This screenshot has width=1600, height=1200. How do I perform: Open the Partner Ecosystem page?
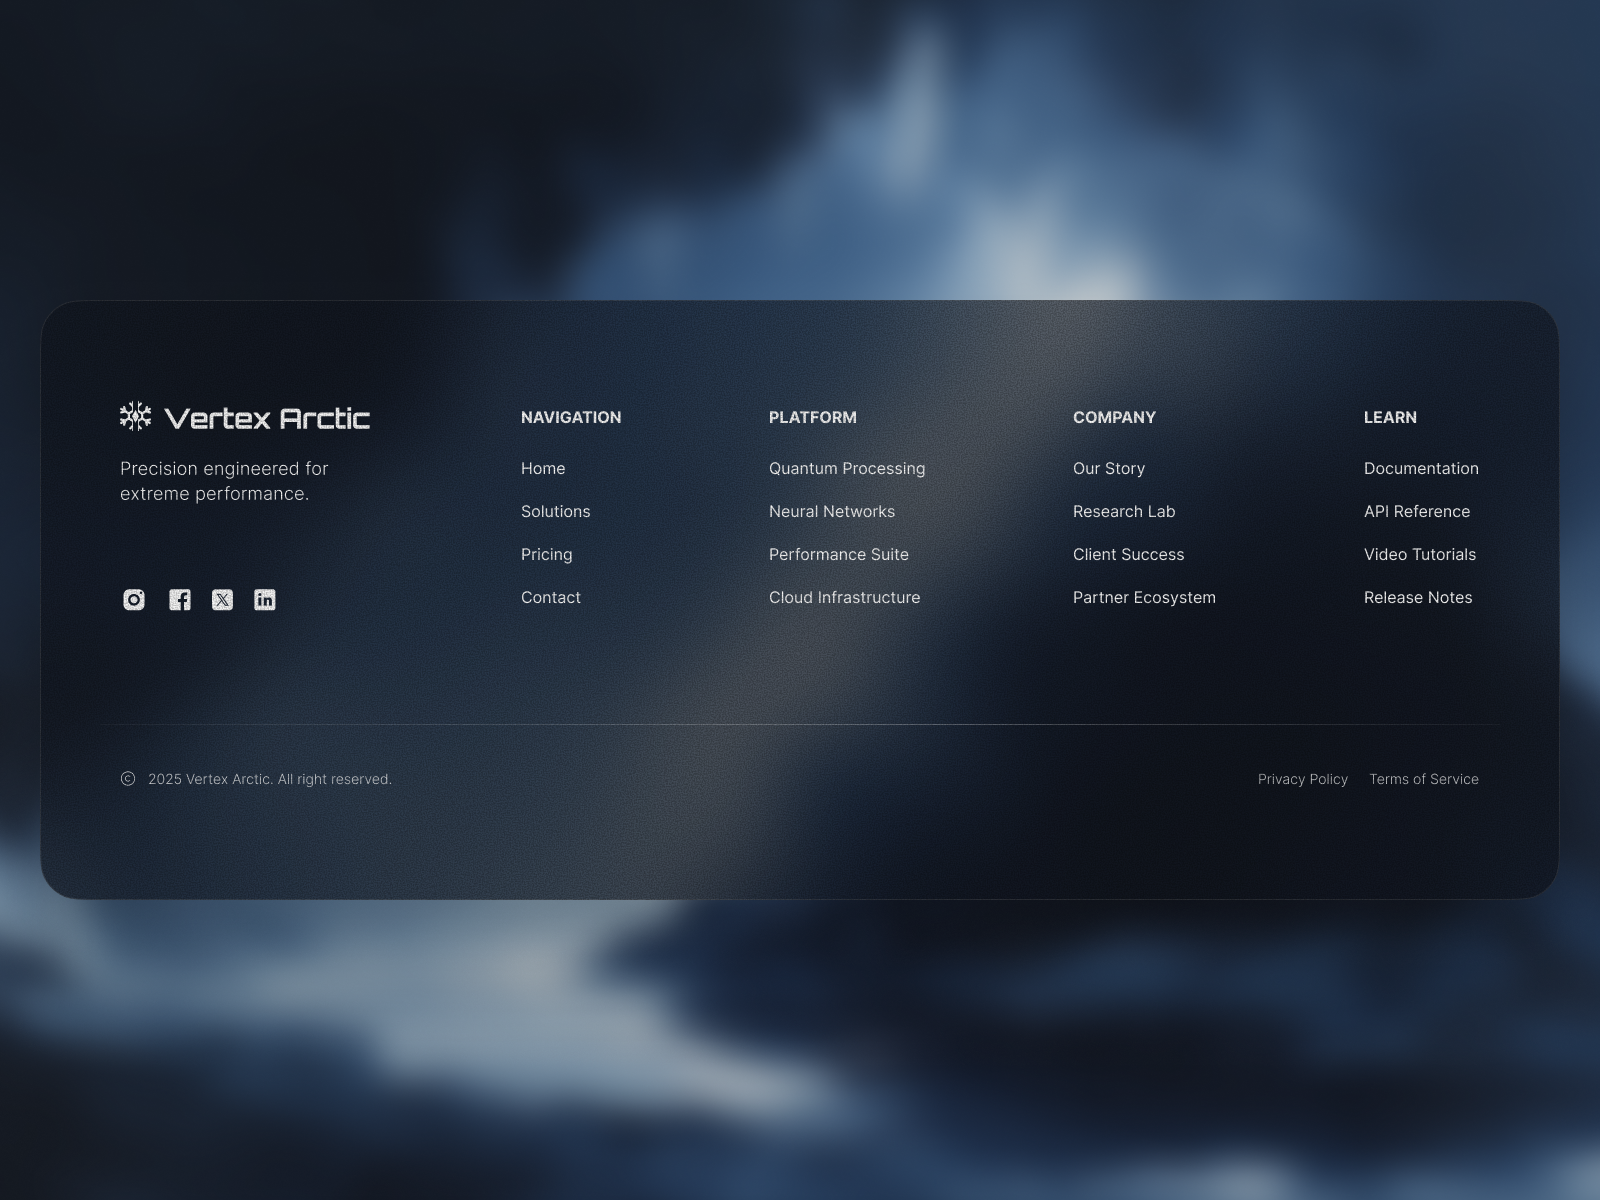point(1143,597)
